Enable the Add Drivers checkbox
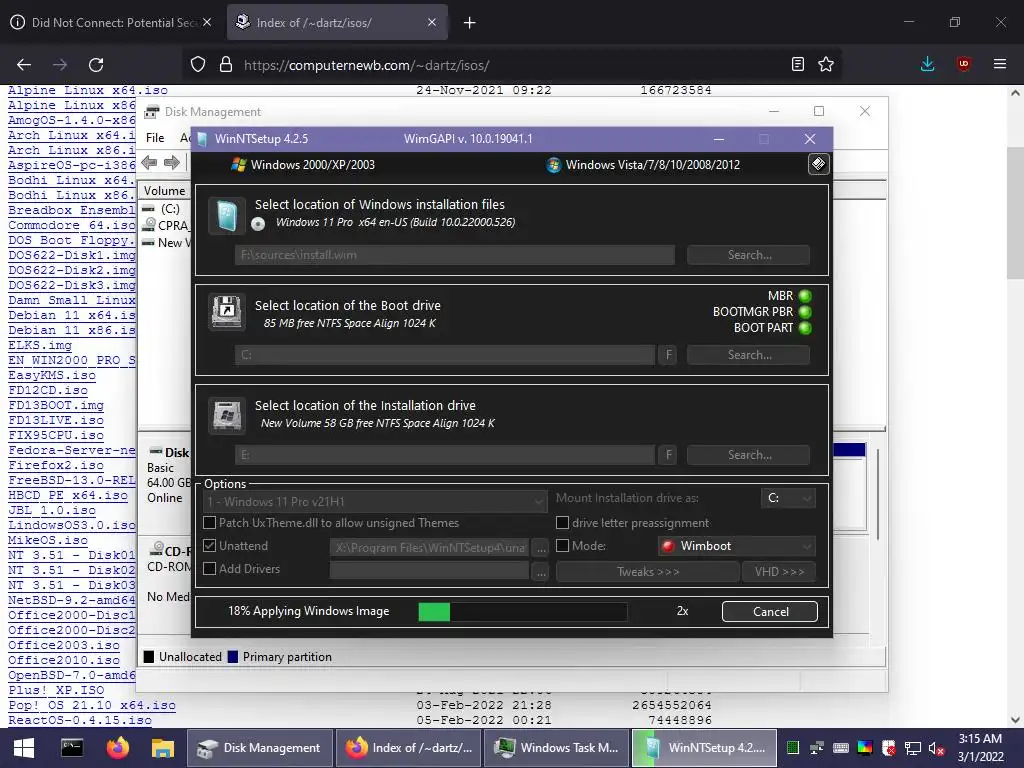1024x768 pixels. coord(210,568)
